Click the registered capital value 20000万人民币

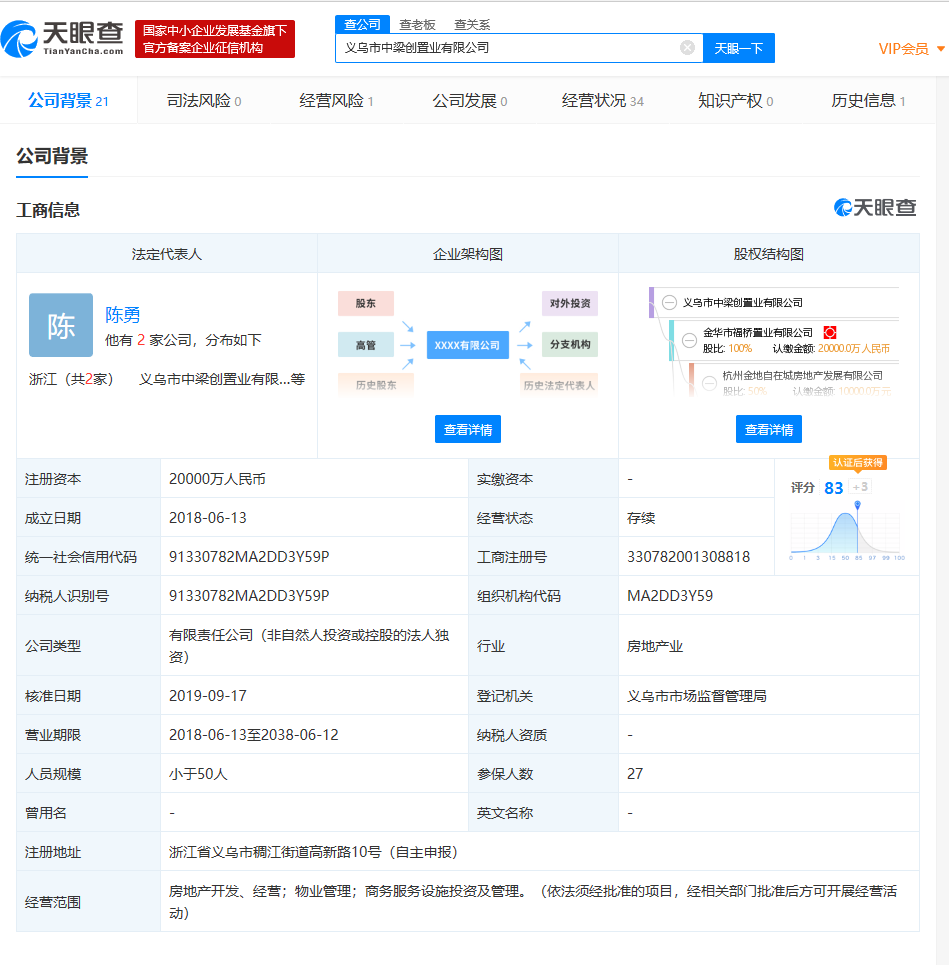click(217, 479)
